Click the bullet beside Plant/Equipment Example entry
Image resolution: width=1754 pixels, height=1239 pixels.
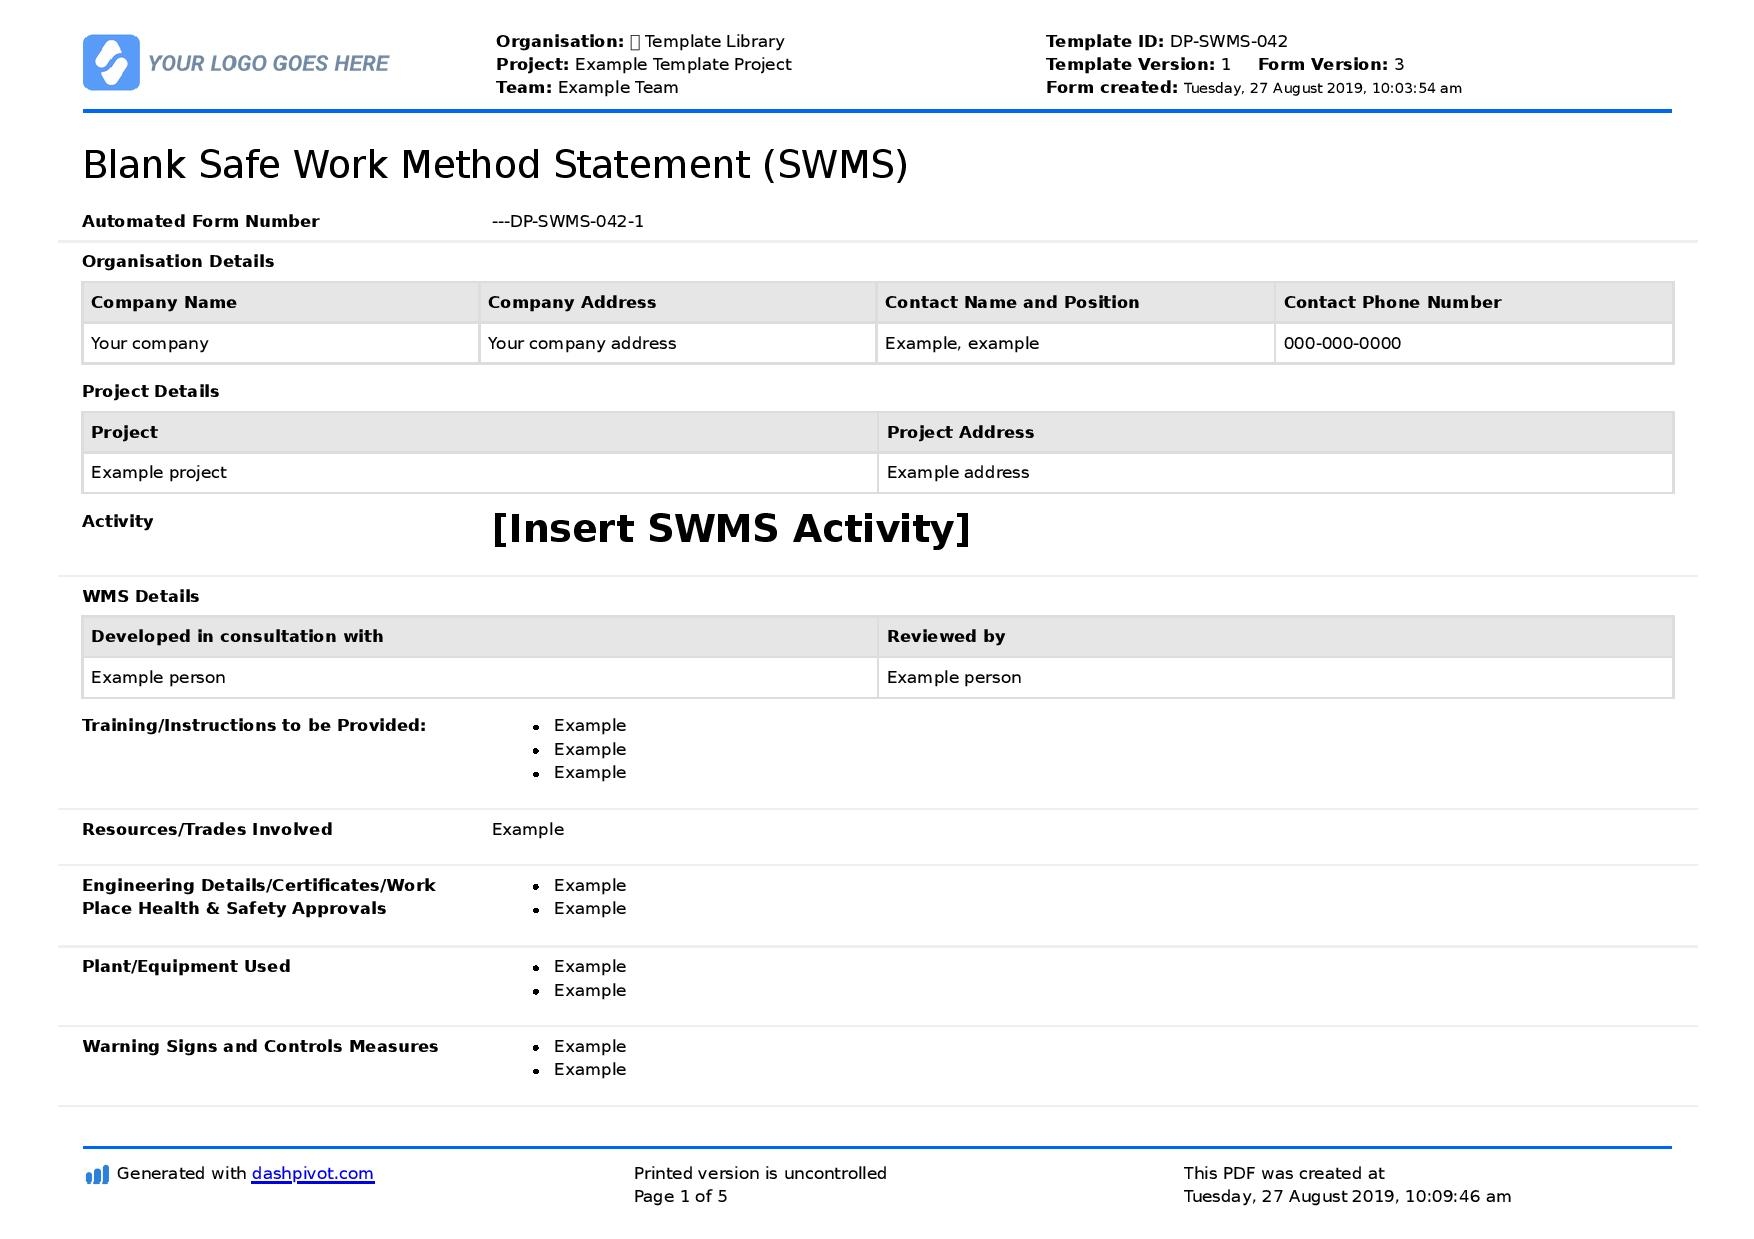point(538,966)
